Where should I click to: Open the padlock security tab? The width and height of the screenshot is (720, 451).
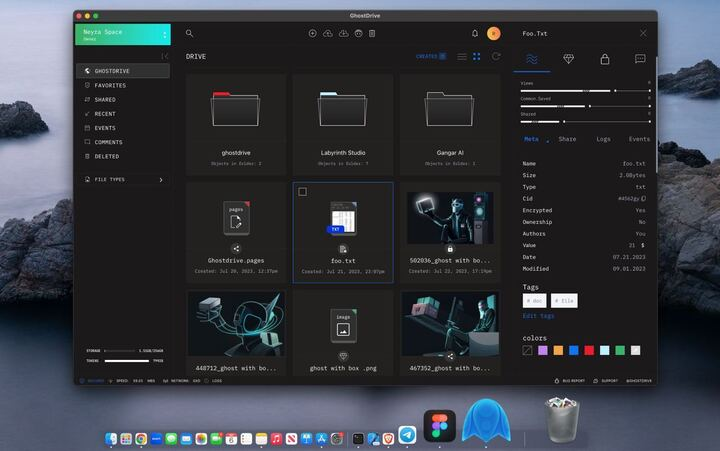[x=604, y=59]
